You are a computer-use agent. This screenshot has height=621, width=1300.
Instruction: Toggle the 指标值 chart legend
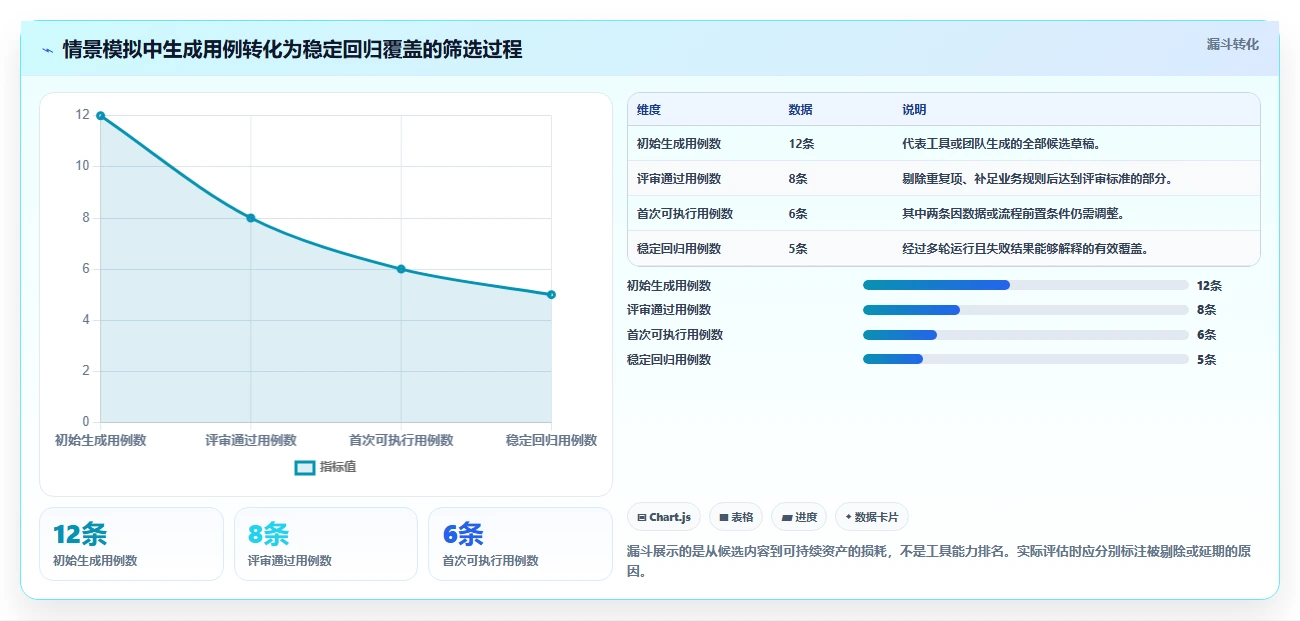325,467
